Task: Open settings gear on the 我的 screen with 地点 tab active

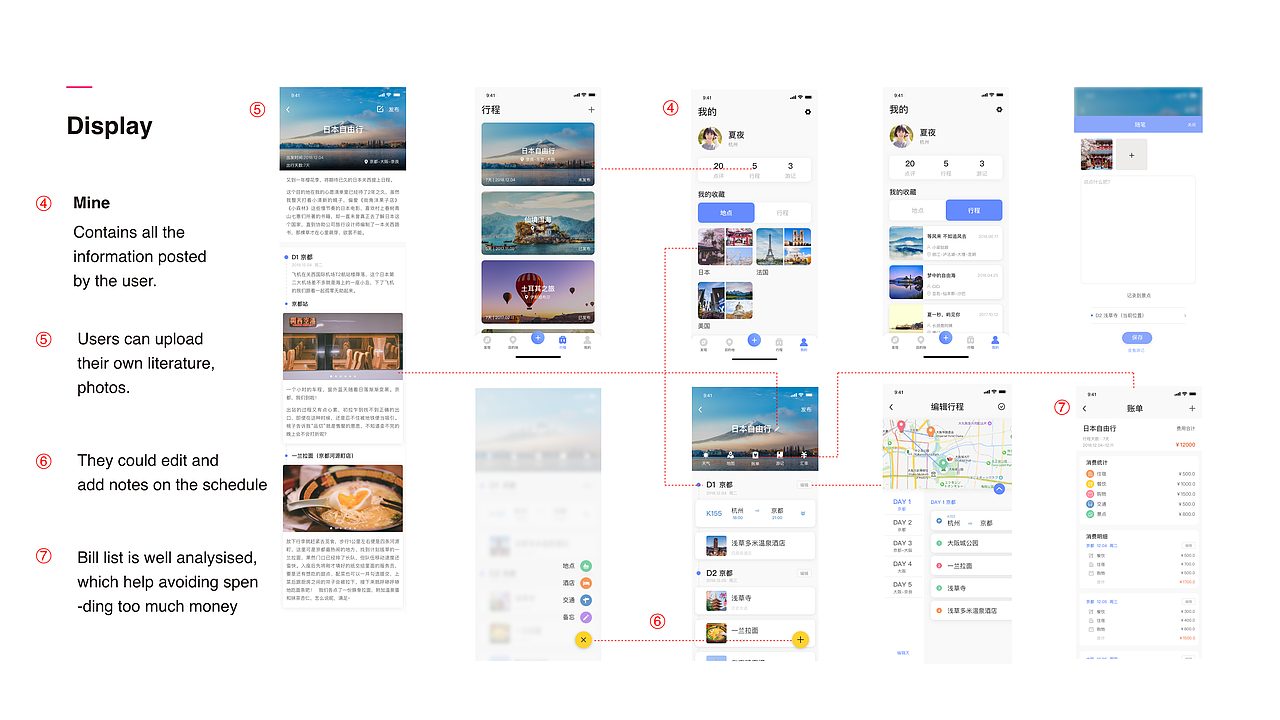Action: [x=807, y=112]
